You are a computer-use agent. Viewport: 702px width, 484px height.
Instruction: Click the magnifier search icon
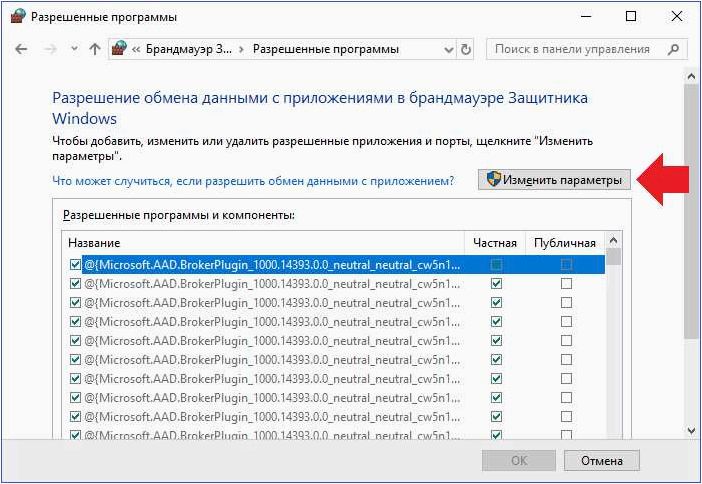point(673,49)
